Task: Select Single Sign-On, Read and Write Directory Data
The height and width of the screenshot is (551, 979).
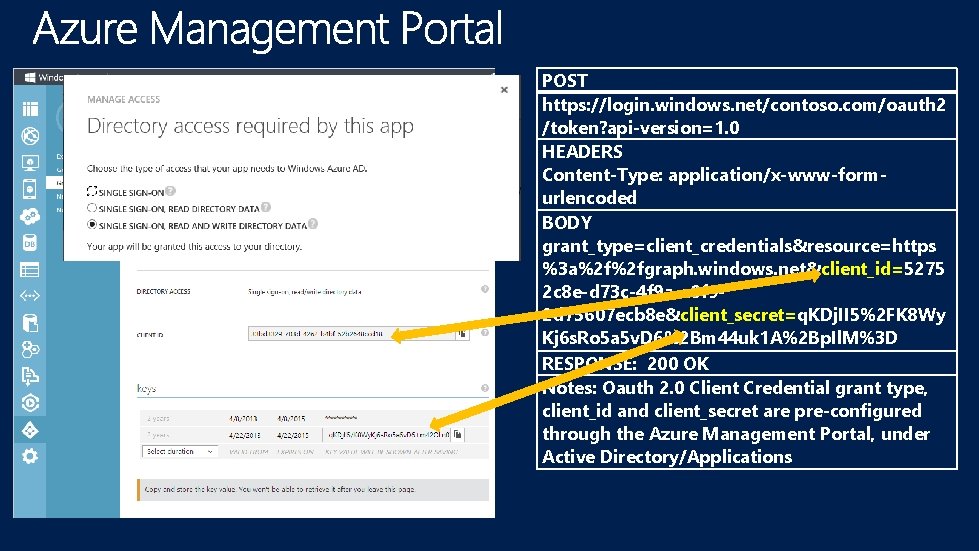Action: point(92,224)
